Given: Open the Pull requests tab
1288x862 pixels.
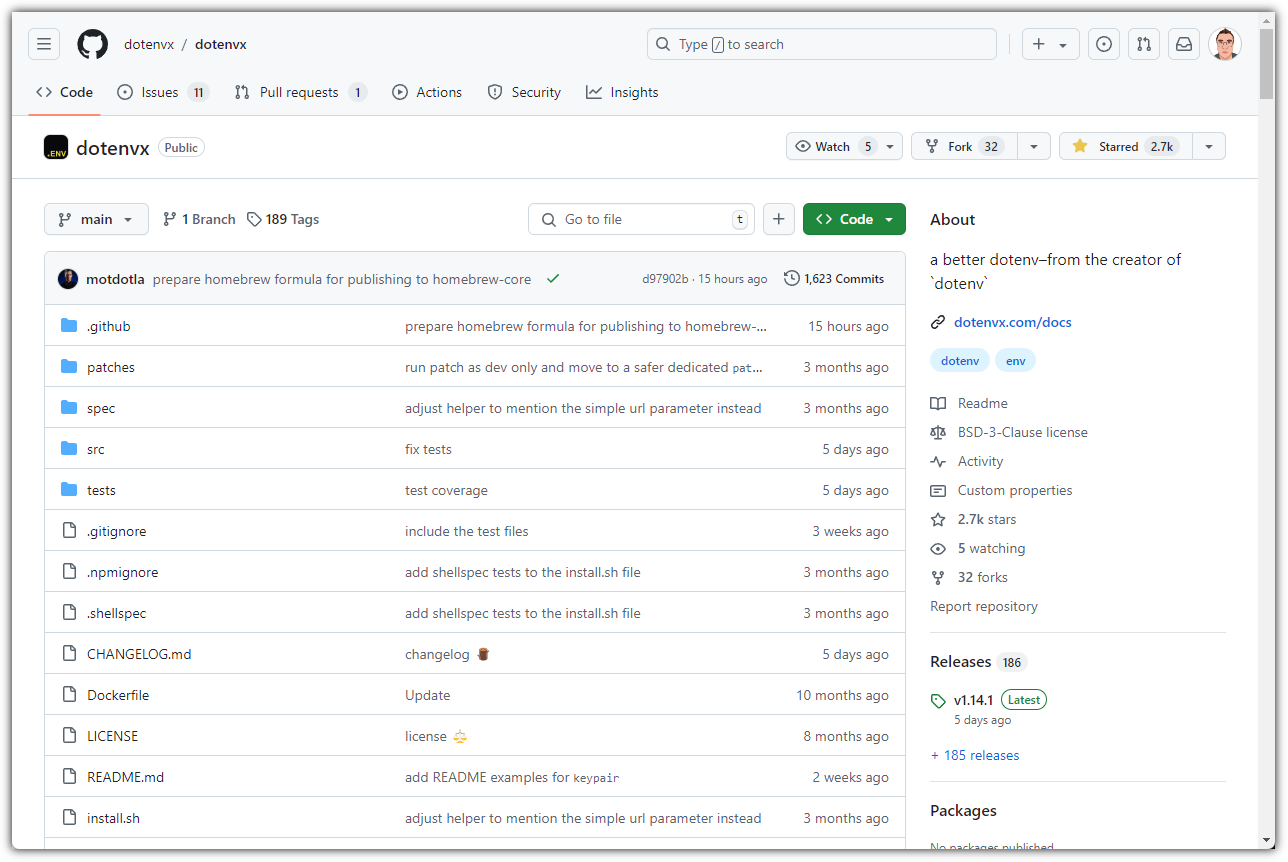Looking at the screenshot, I should coord(300,92).
